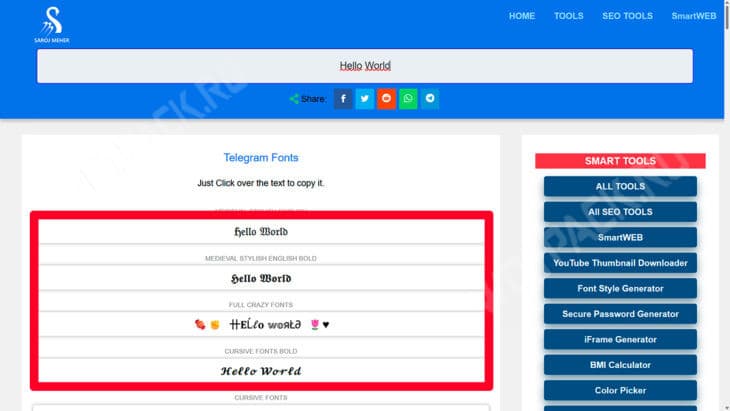Share via the Telegram icon
This screenshot has width=730, height=411.
tap(430, 99)
